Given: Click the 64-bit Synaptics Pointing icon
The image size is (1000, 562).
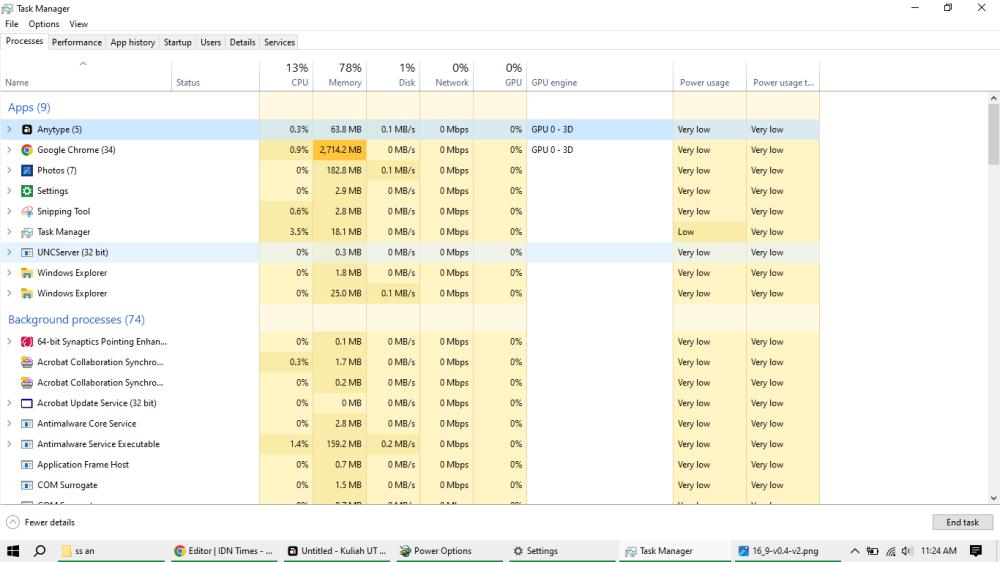Looking at the screenshot, I should [27, 342].
